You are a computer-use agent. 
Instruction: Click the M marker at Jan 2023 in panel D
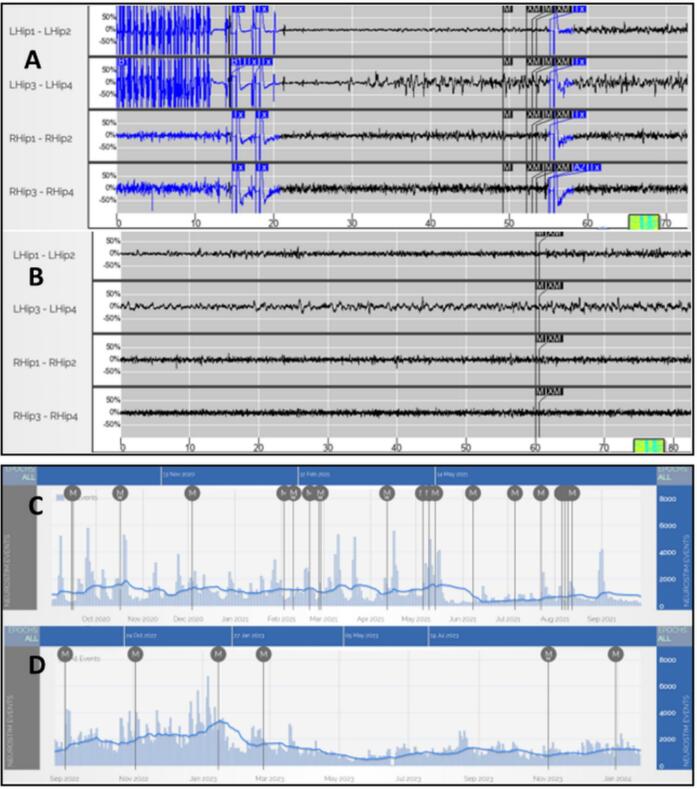(218, 654)
